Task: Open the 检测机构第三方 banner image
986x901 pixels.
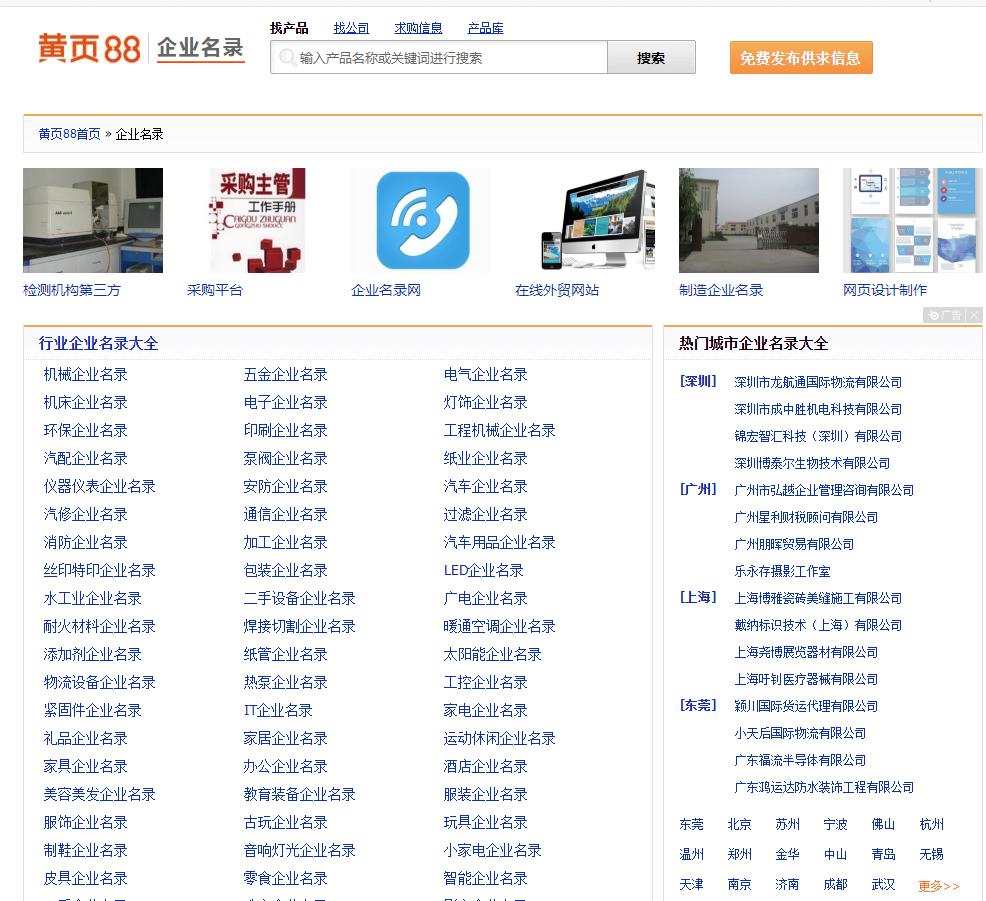Action: coord(92,220)
